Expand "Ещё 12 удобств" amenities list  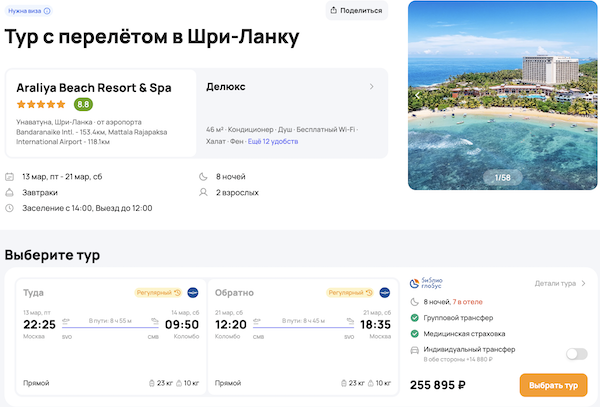tap(273, 142)
